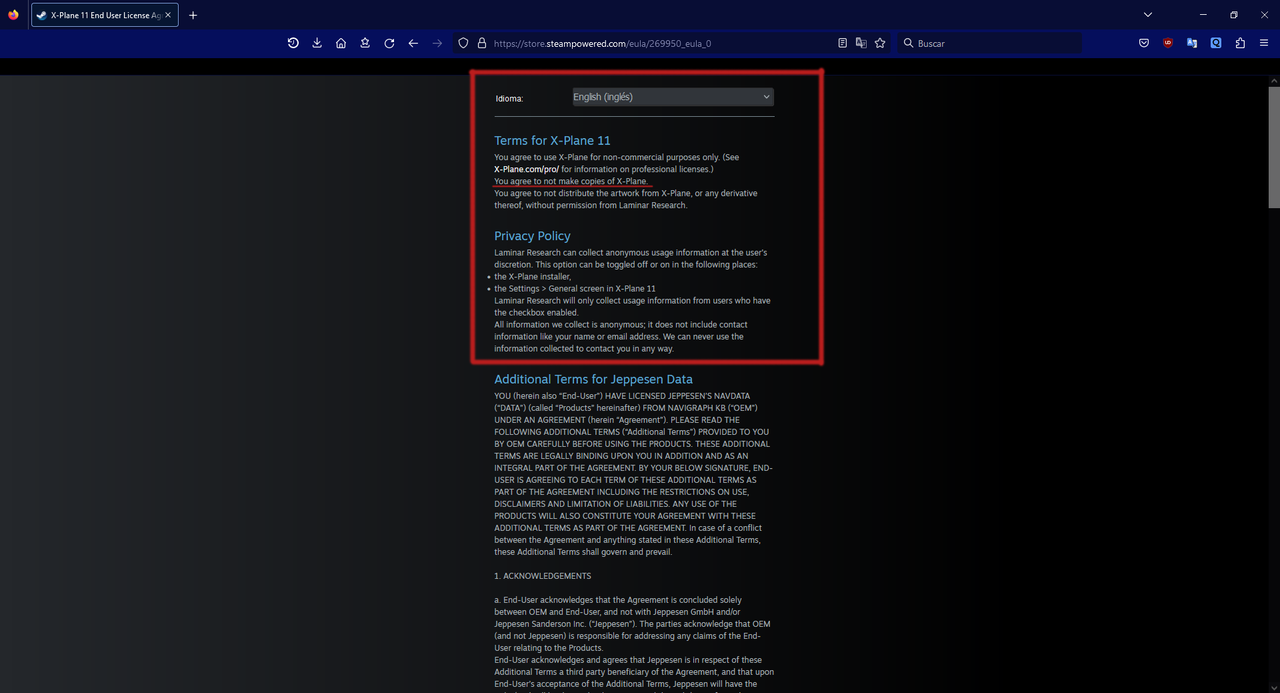Go back one page
Image resolution: width=1280 pixels, height=693 pixels.
coord(413,43)
